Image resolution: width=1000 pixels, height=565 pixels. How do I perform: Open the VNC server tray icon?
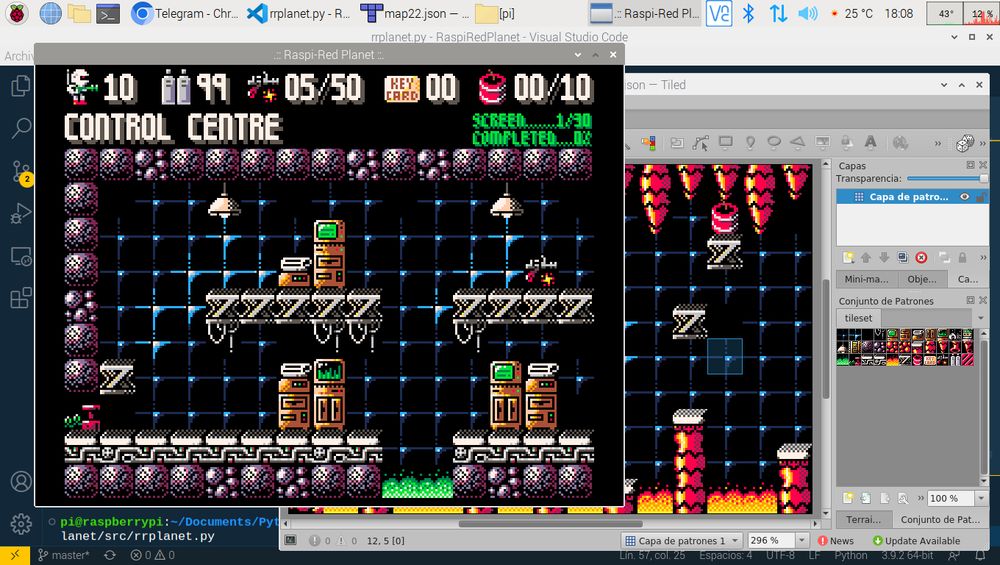pos(719,13)
